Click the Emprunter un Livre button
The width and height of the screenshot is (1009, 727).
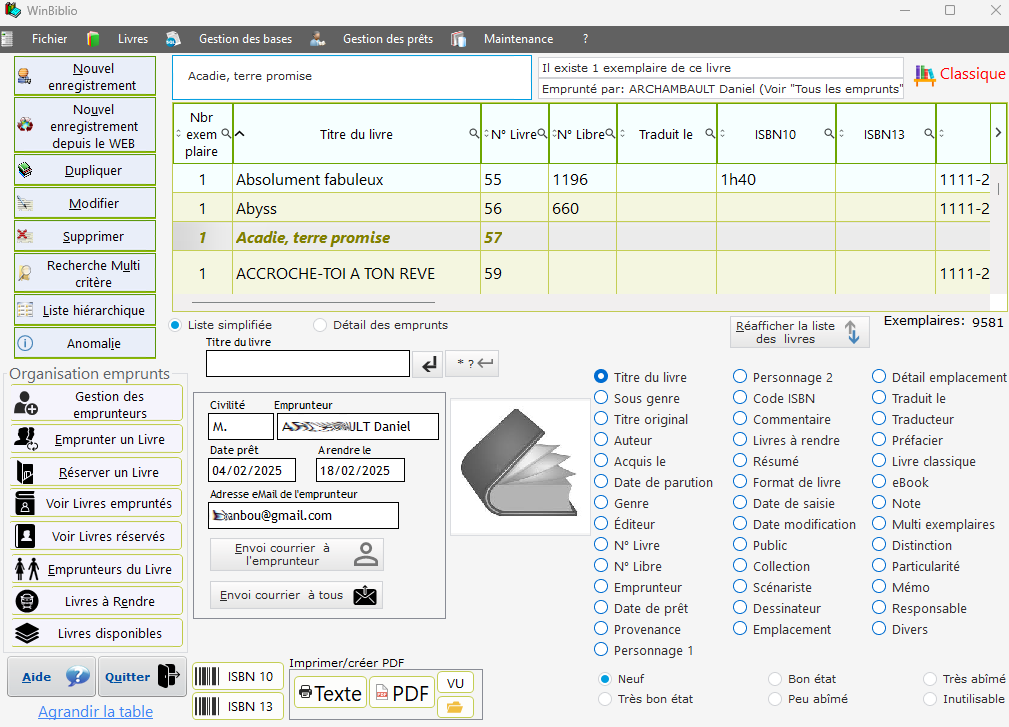(x=97, y=439)
